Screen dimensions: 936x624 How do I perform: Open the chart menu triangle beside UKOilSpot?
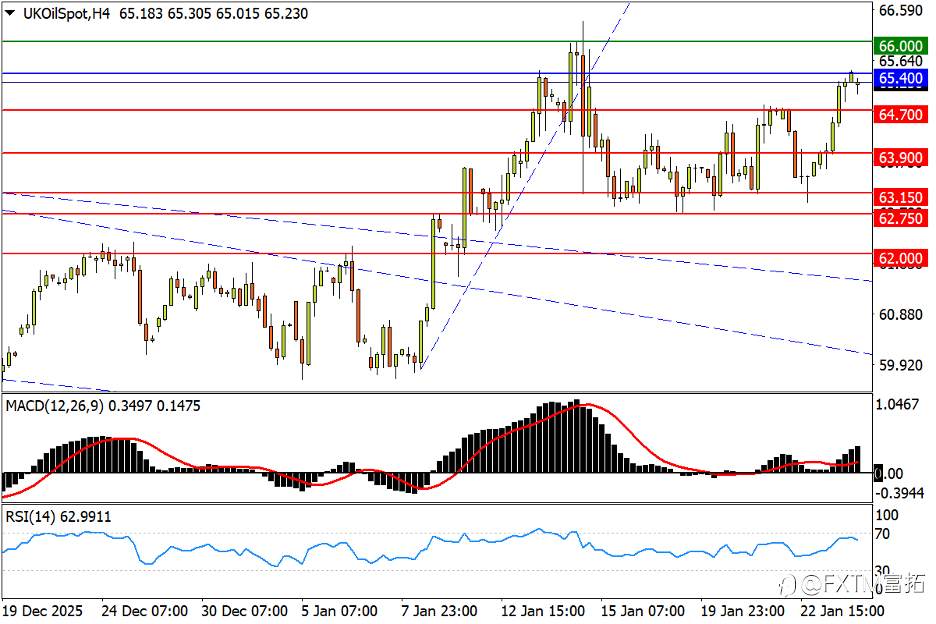(10, 13)
